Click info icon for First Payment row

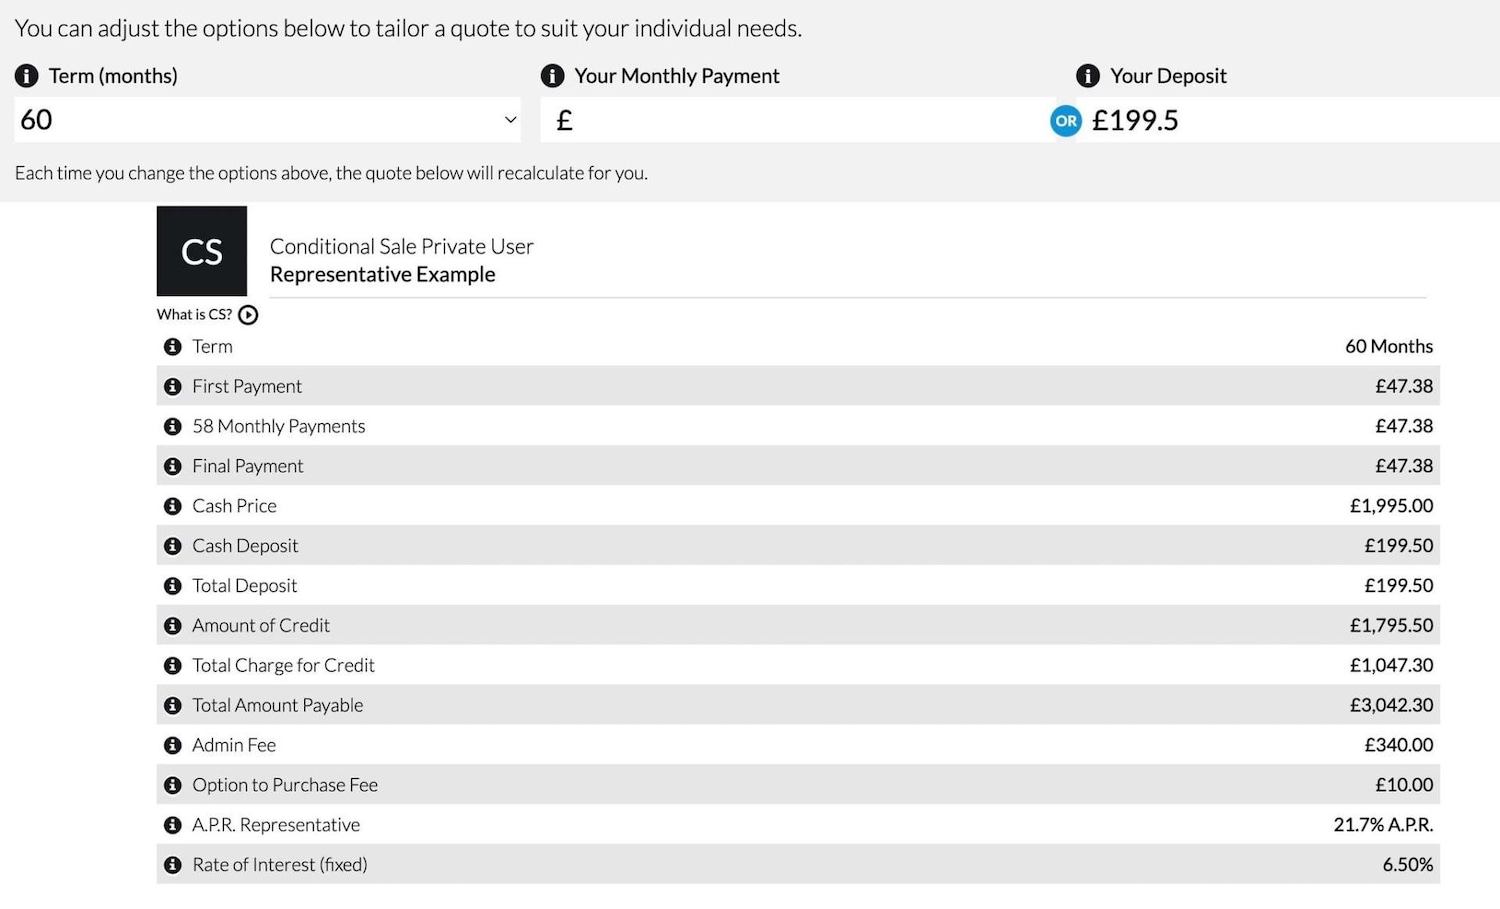coord(173,386)
